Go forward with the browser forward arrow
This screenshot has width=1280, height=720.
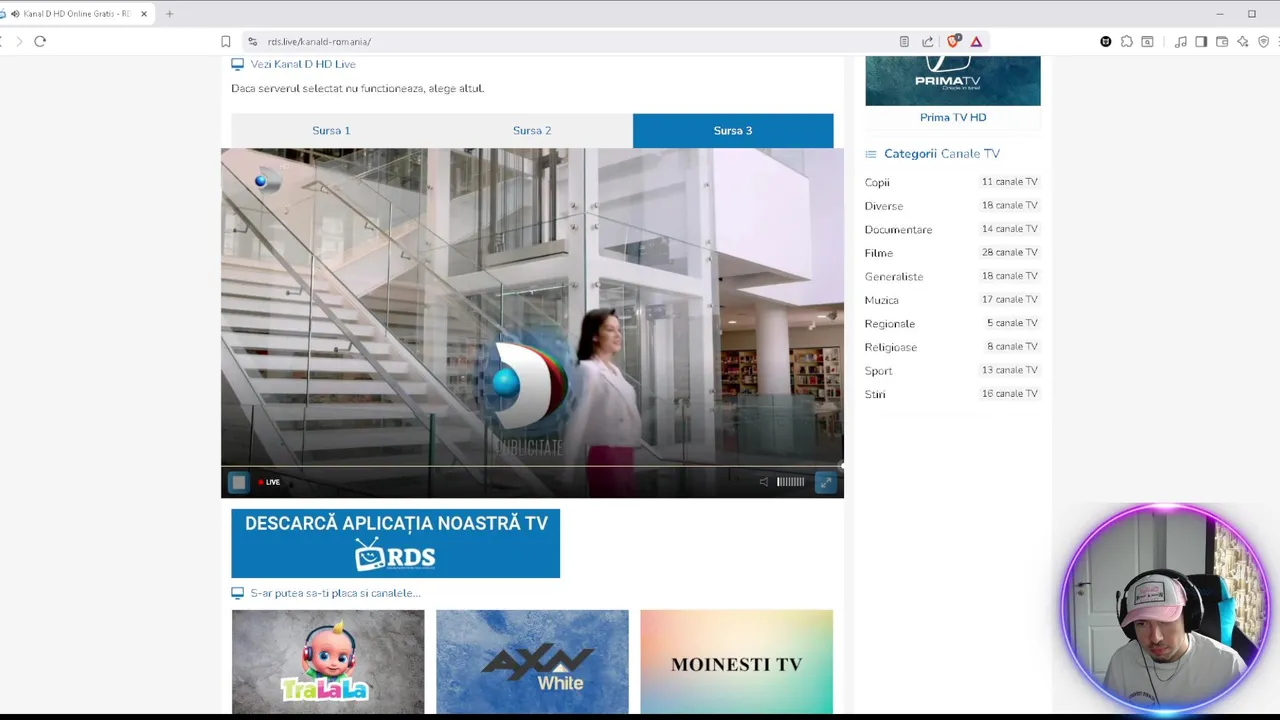(x=18, y=41)
